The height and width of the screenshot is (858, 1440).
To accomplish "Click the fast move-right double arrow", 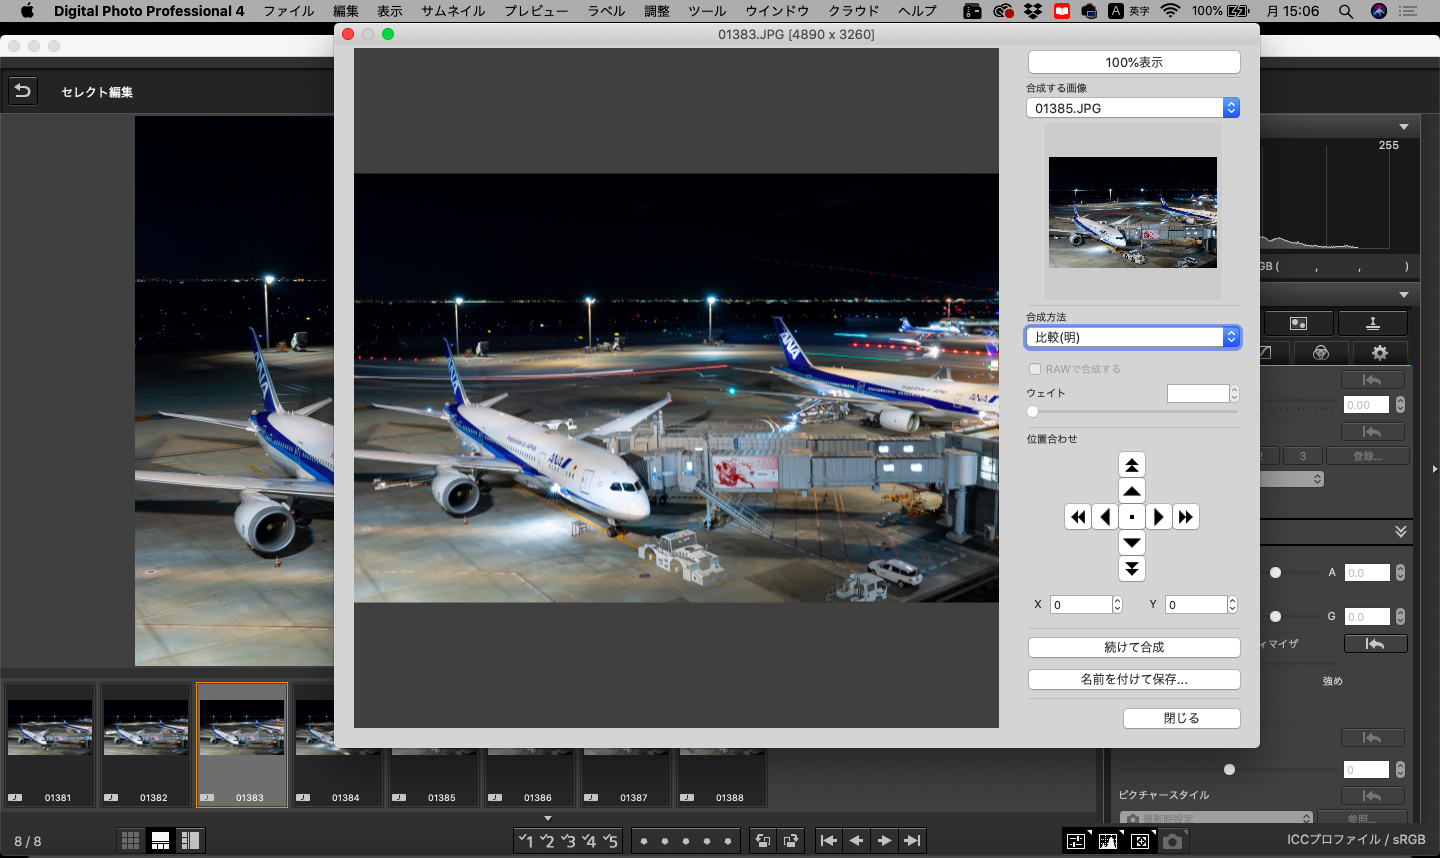I will 1185,517.
